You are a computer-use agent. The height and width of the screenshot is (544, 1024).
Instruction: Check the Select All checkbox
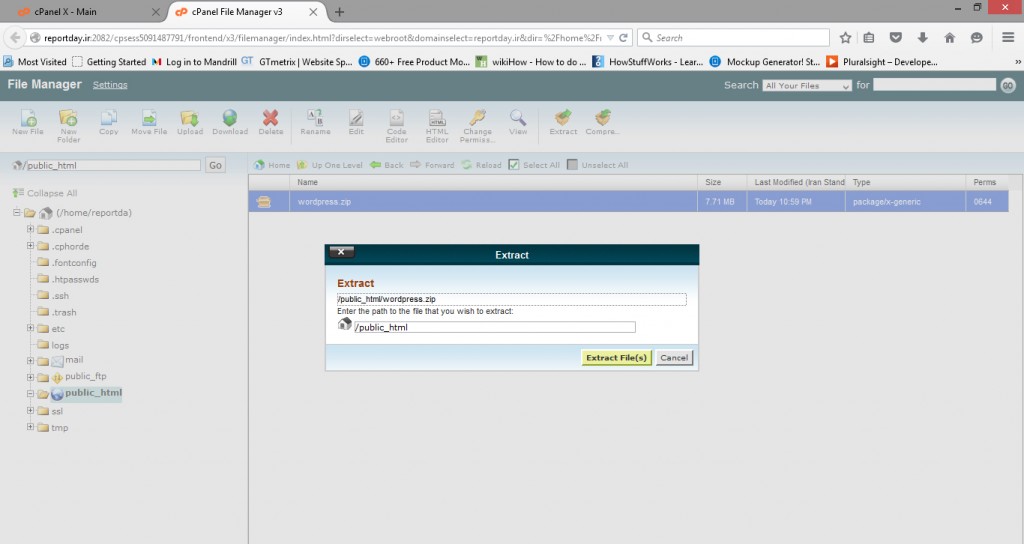coord(514,165)
